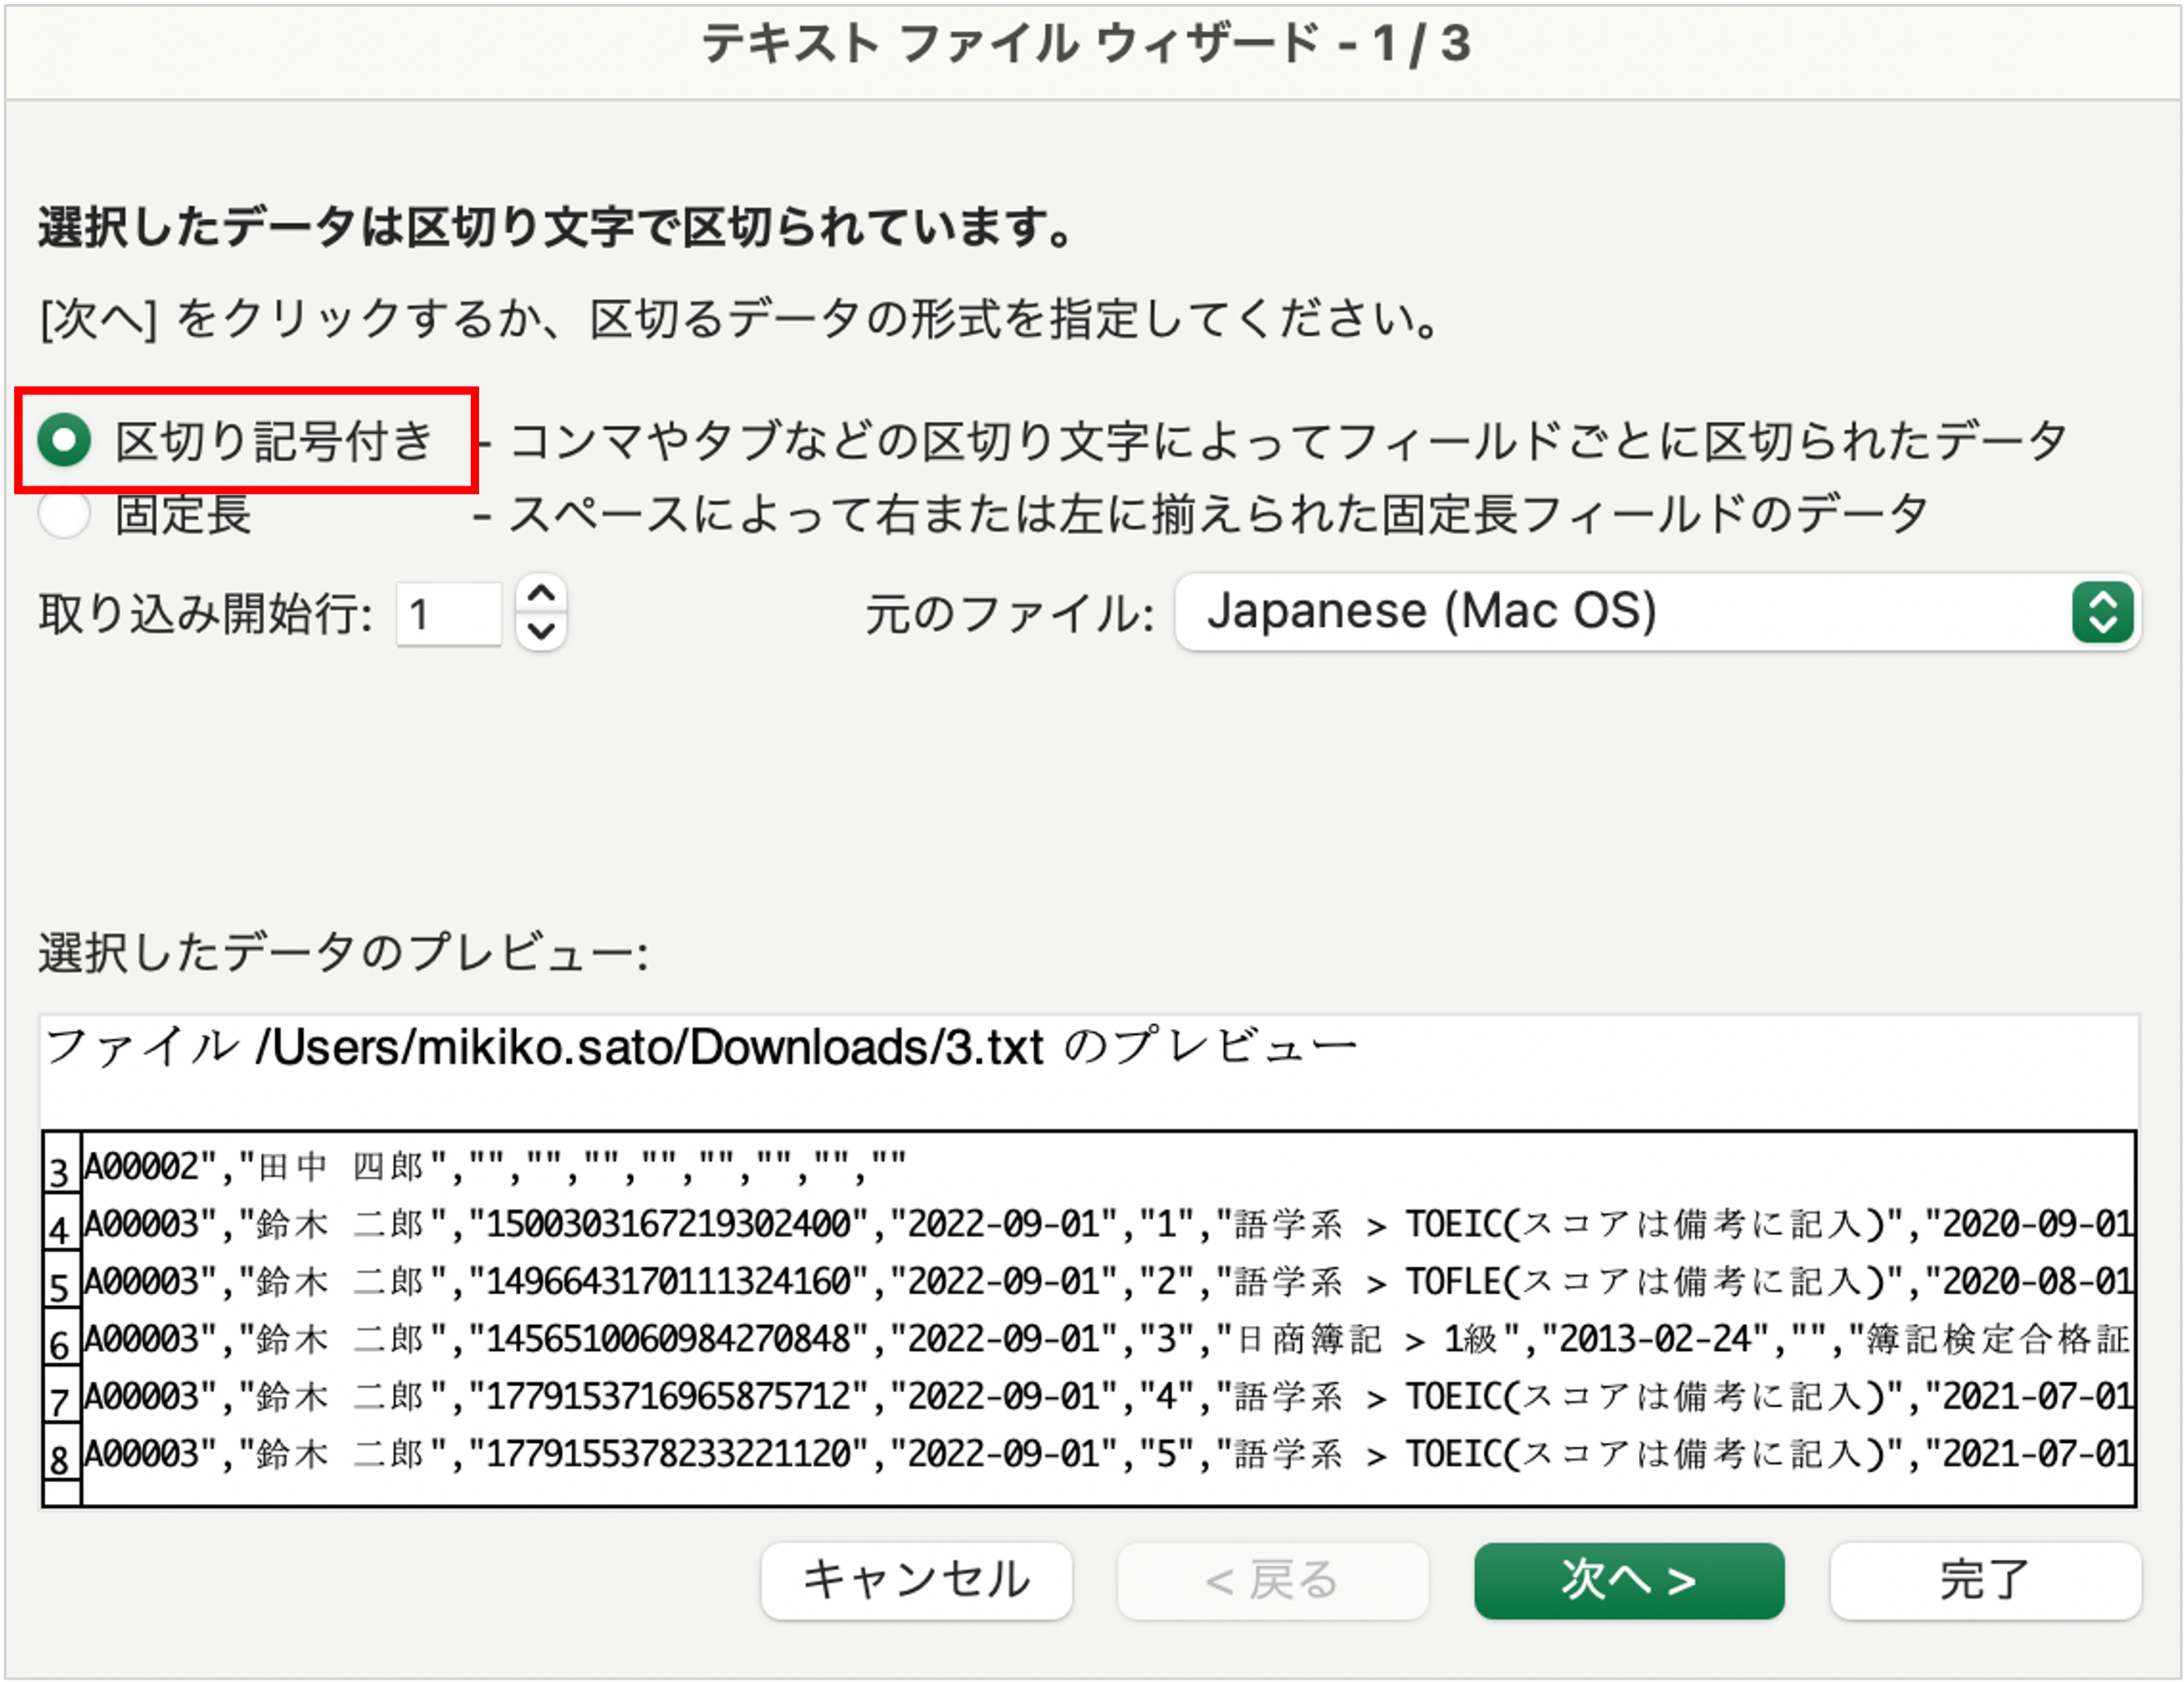Click the 区切り記号付き label text
The width and height of the screenshot is (2184, 1682).
[273, 441]
